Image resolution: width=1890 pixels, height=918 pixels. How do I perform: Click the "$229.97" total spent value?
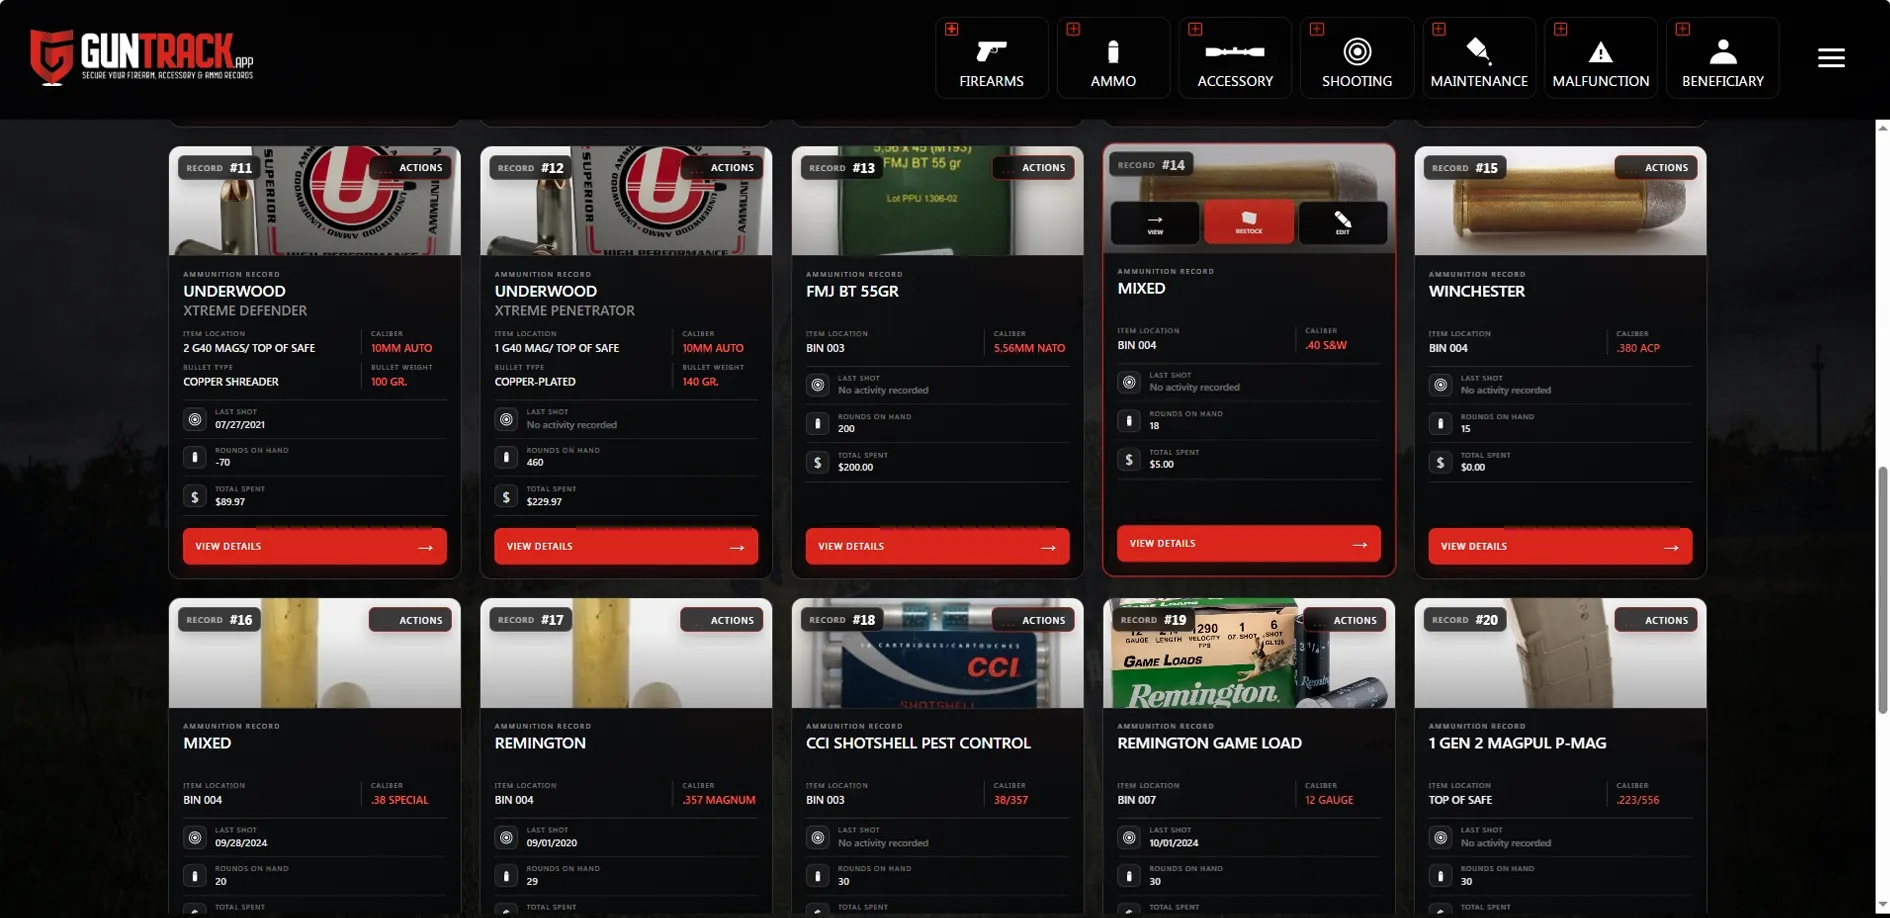tap(544, 502)
